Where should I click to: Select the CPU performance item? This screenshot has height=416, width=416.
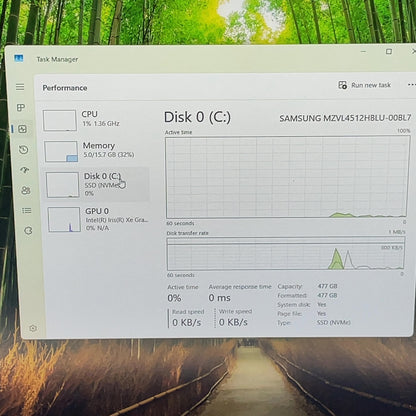95,120
